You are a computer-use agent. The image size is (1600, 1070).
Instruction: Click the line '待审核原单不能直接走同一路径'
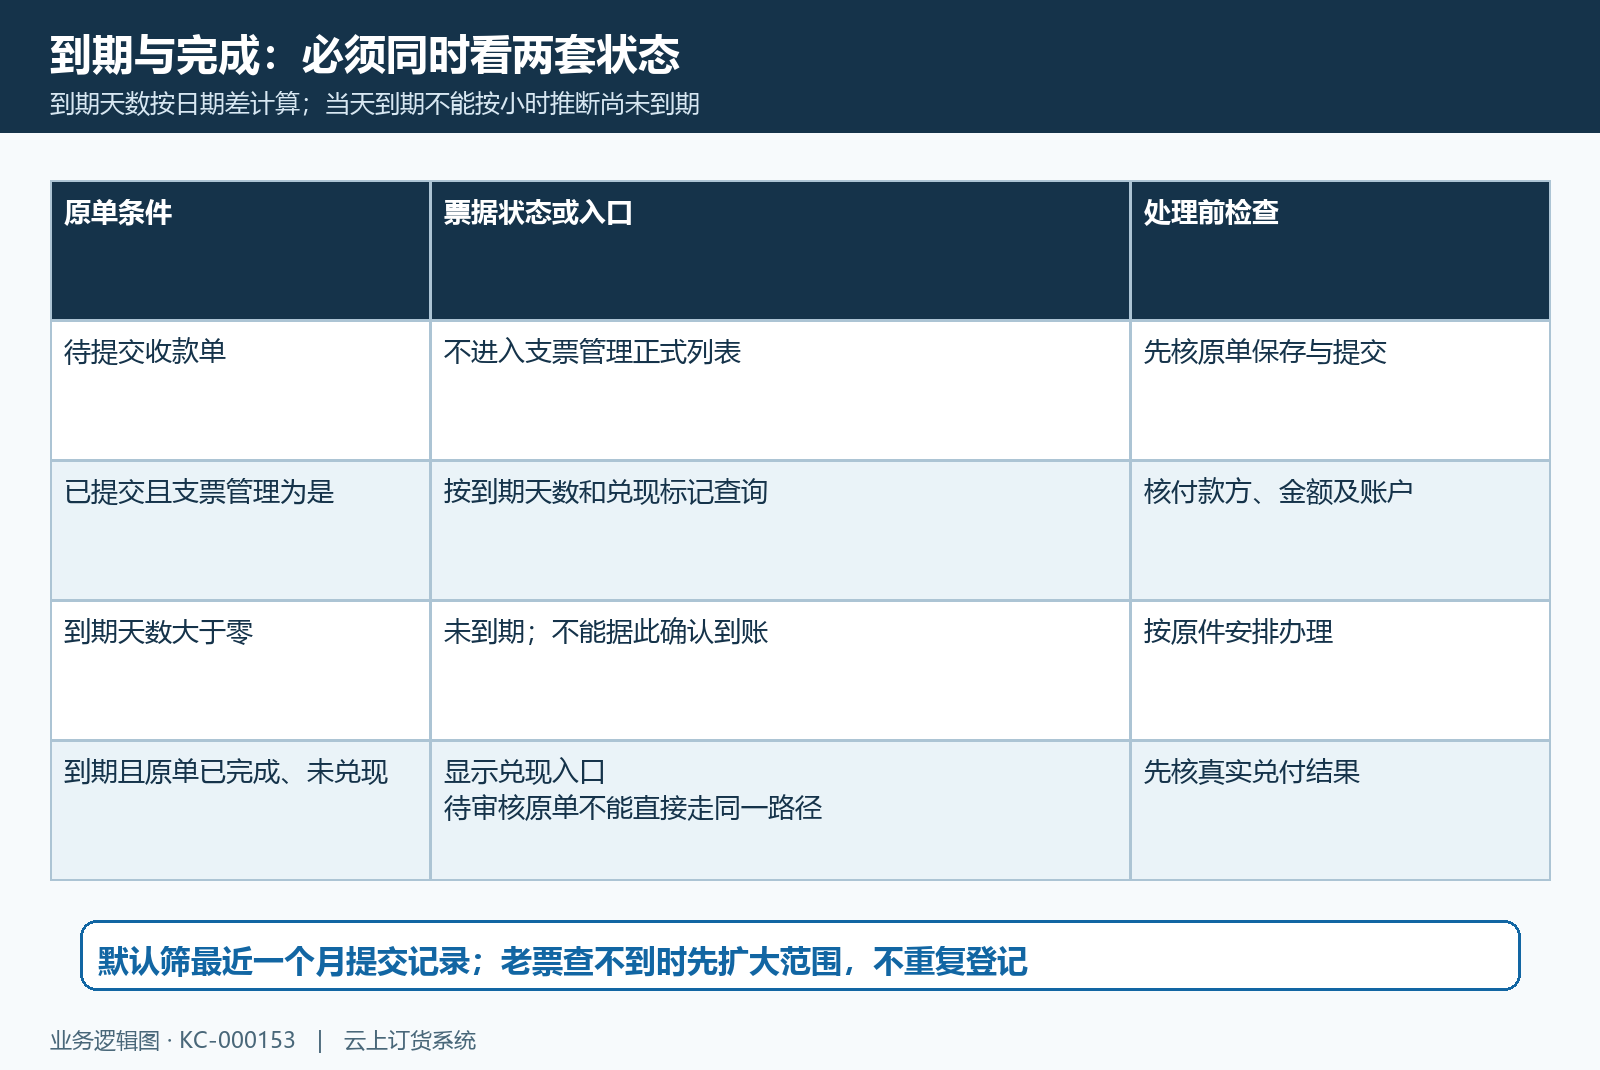633,808
